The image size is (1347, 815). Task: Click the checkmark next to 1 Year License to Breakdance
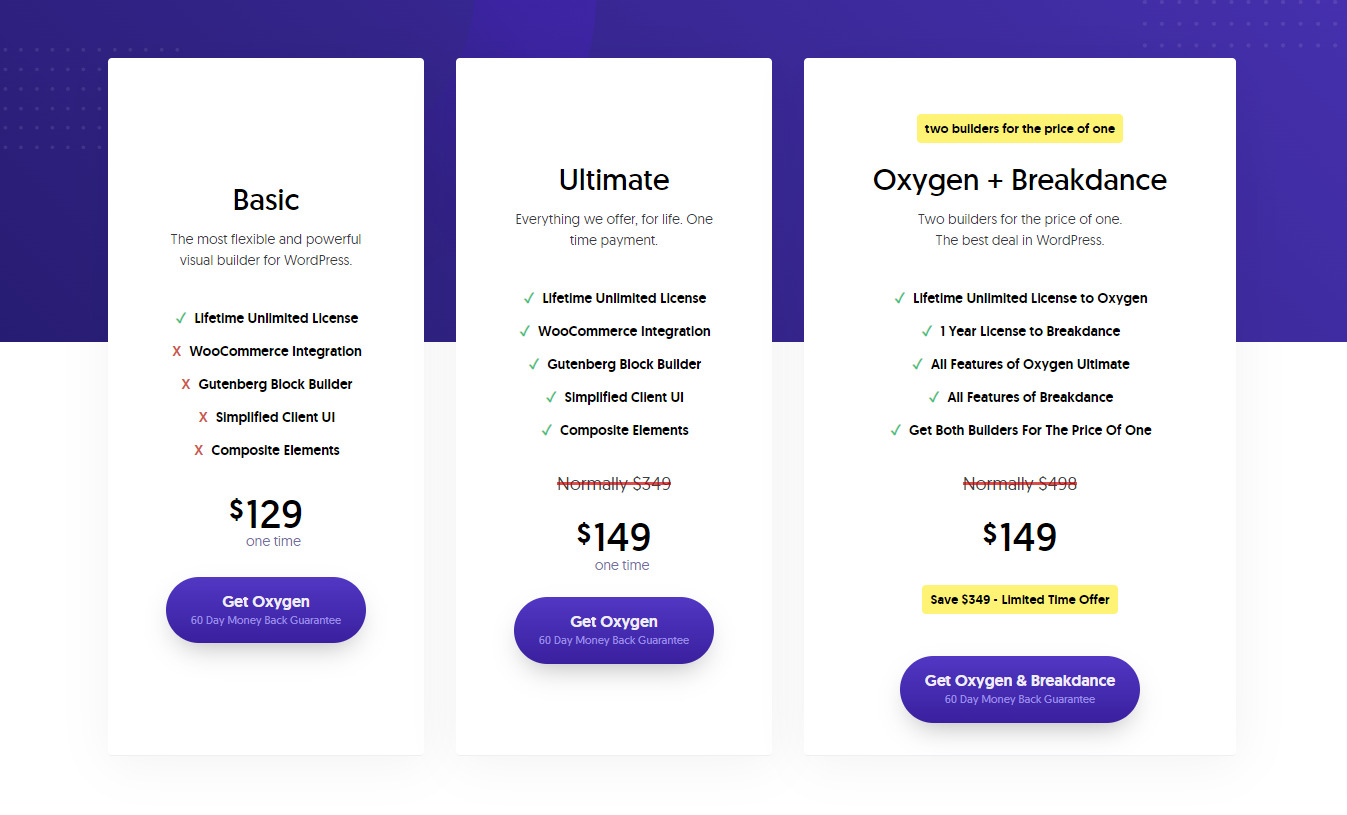(x=926, y=331)
